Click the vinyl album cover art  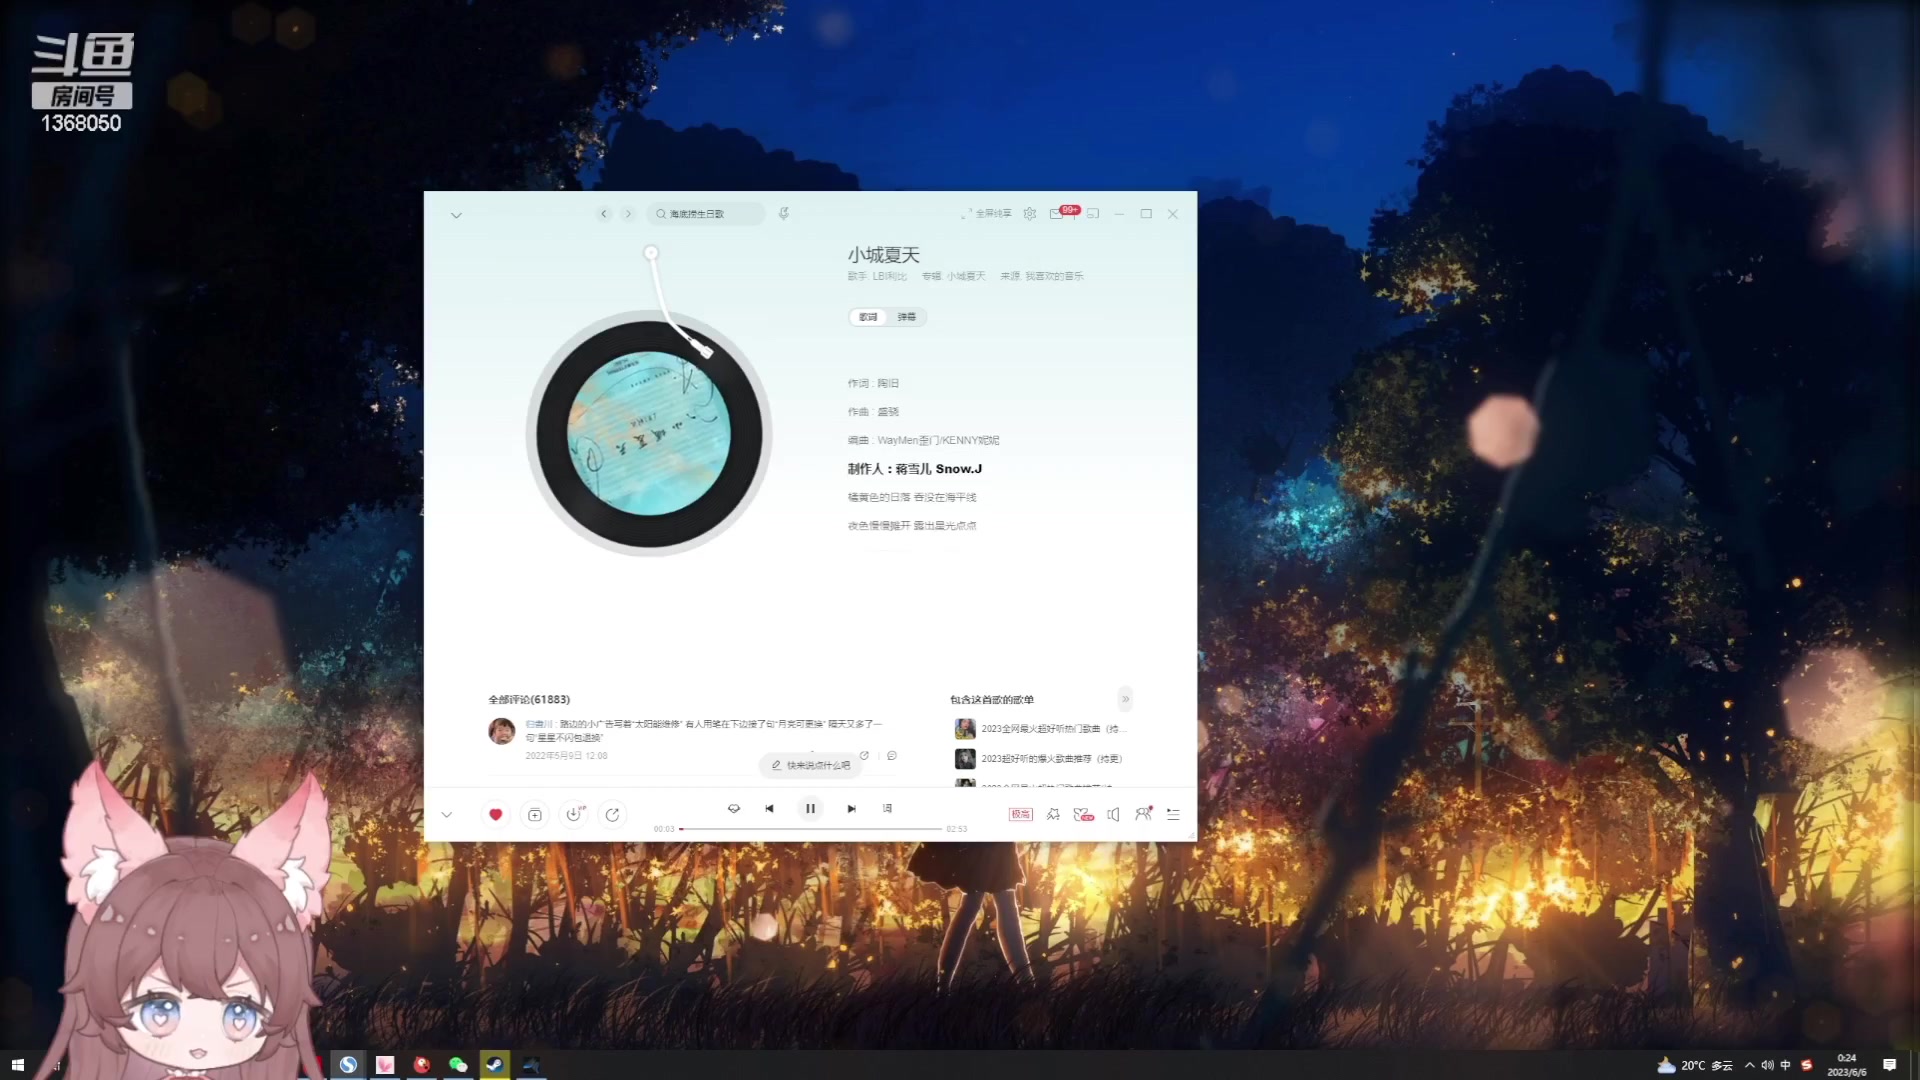point(649,434)
